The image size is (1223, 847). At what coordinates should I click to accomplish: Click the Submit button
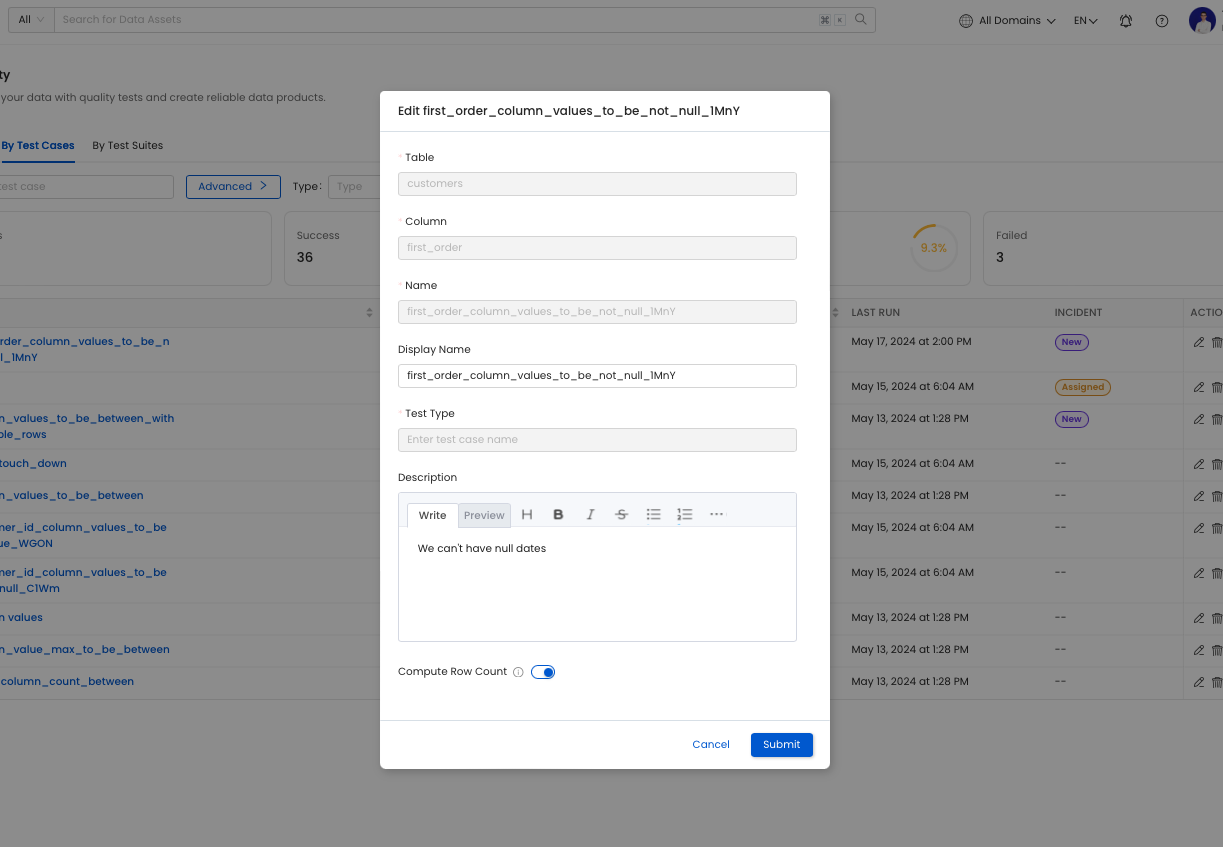pos(781,744)
